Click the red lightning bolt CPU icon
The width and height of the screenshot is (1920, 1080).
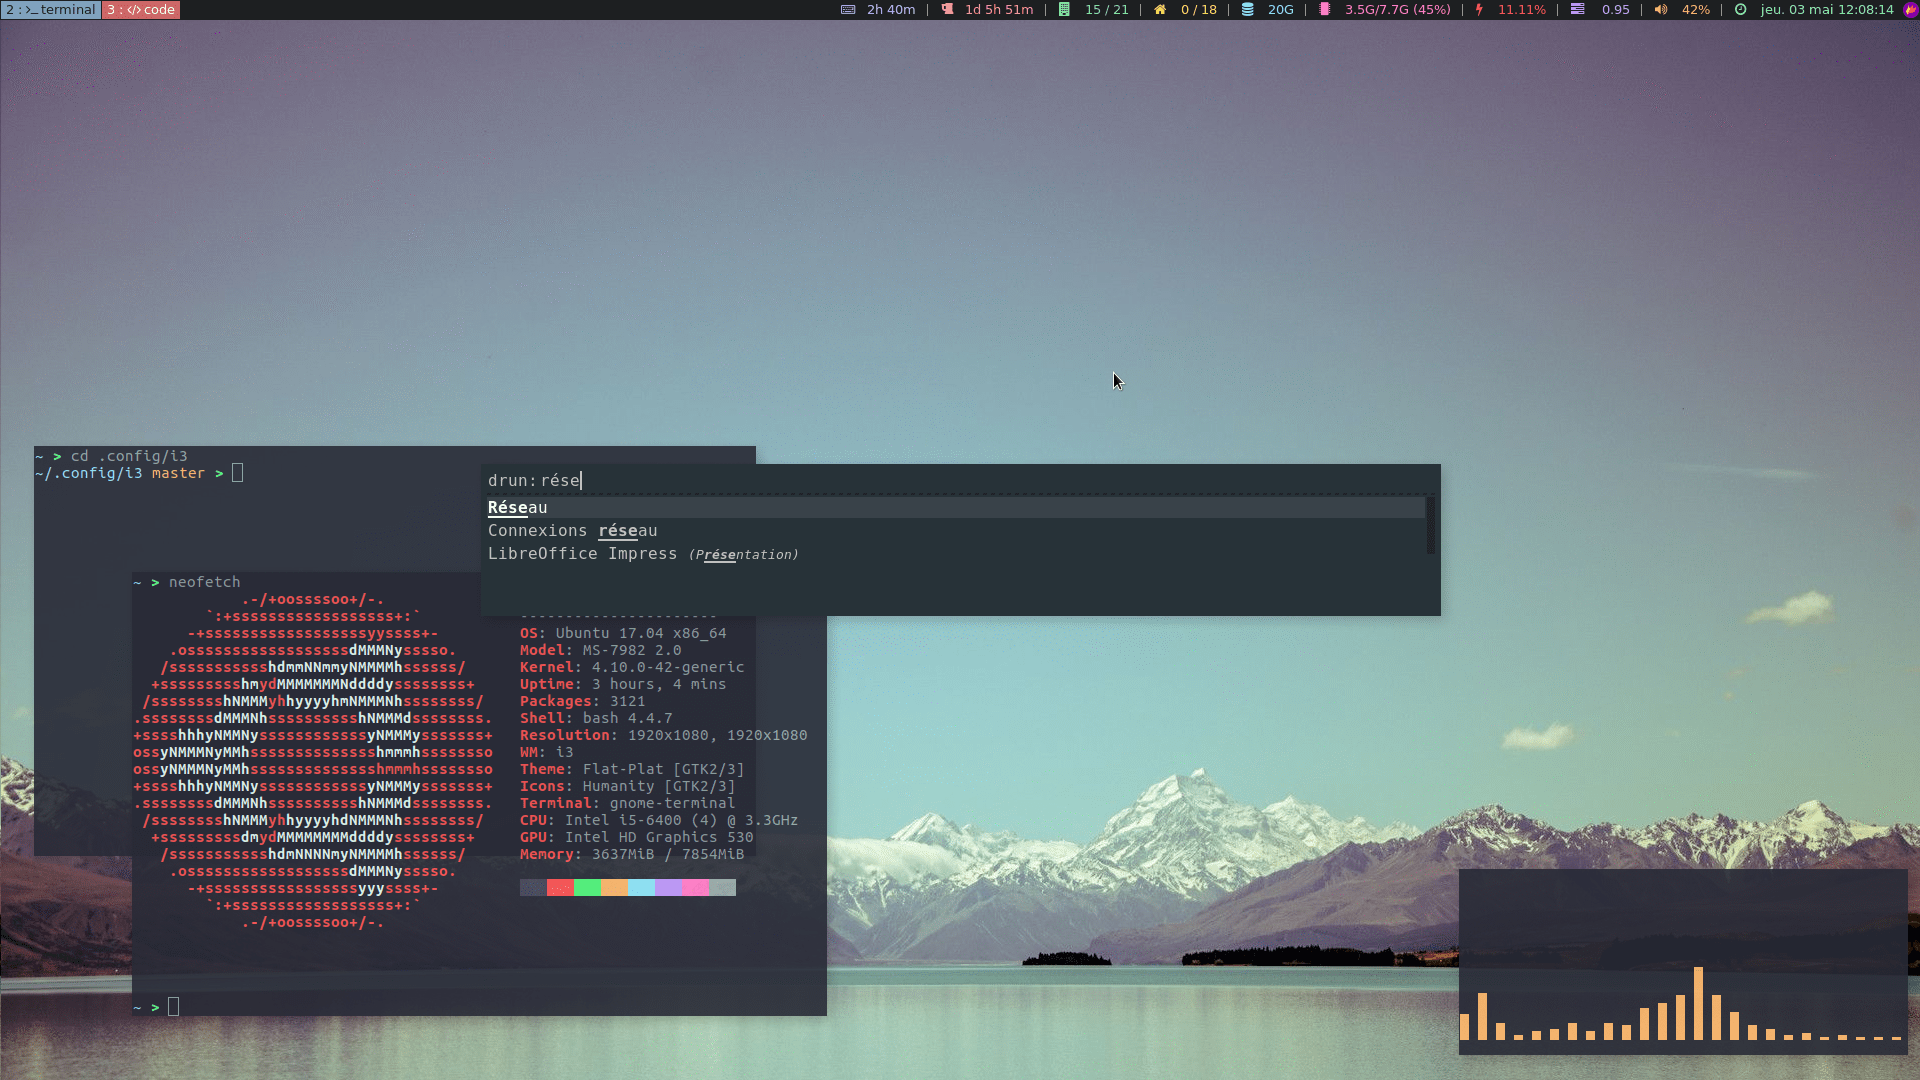point(1479,9)
